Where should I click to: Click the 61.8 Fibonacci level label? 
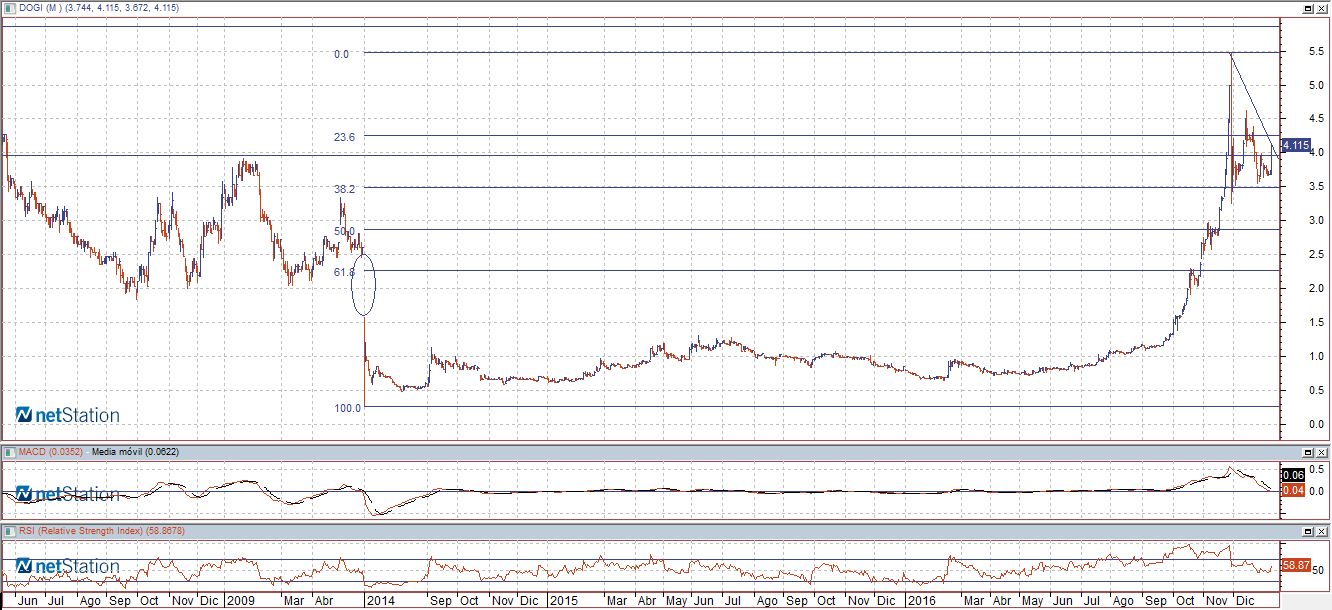pos(344,272)
